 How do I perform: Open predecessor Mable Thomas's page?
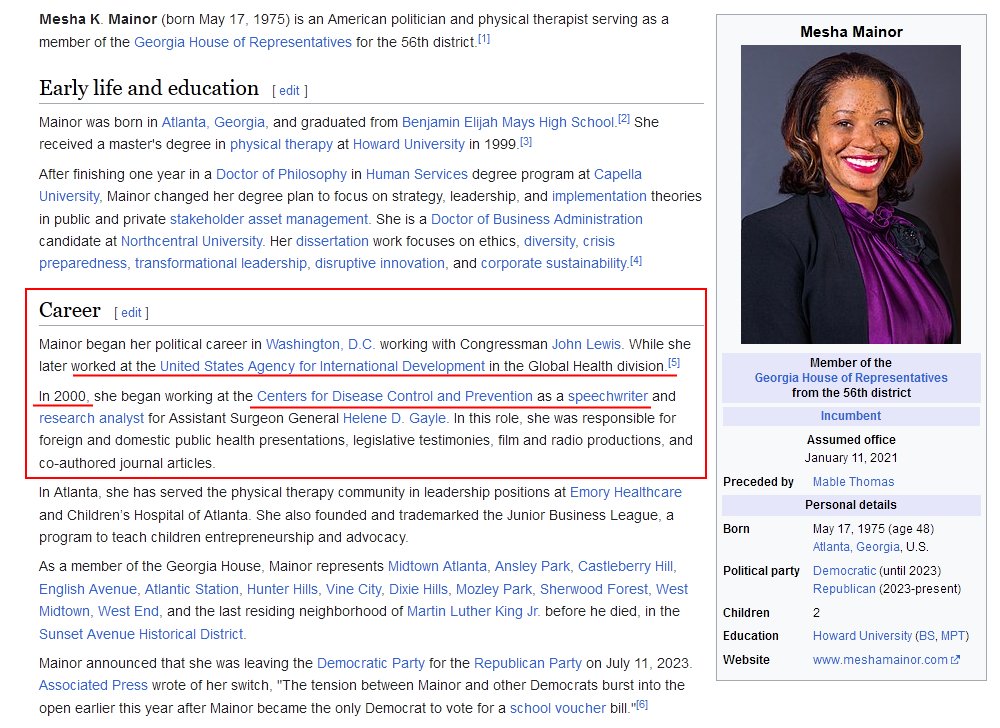854,482
